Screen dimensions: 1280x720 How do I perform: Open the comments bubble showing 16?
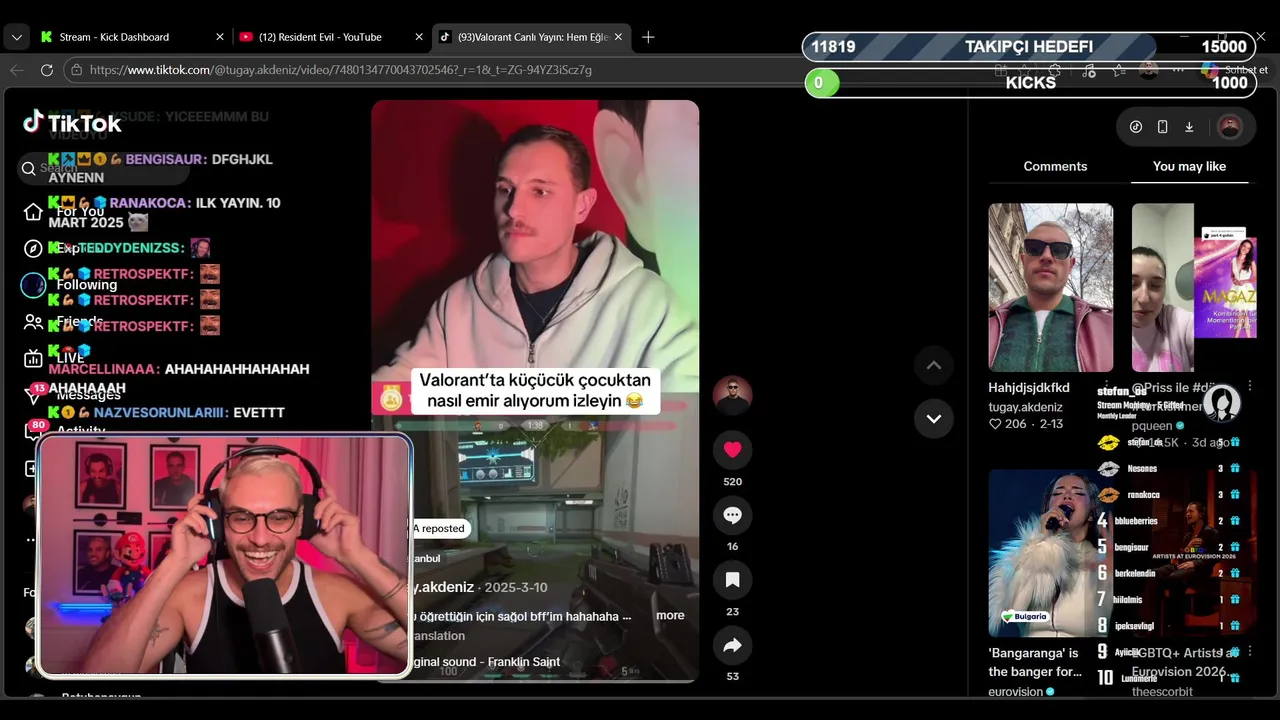click(x=732, y=515)
